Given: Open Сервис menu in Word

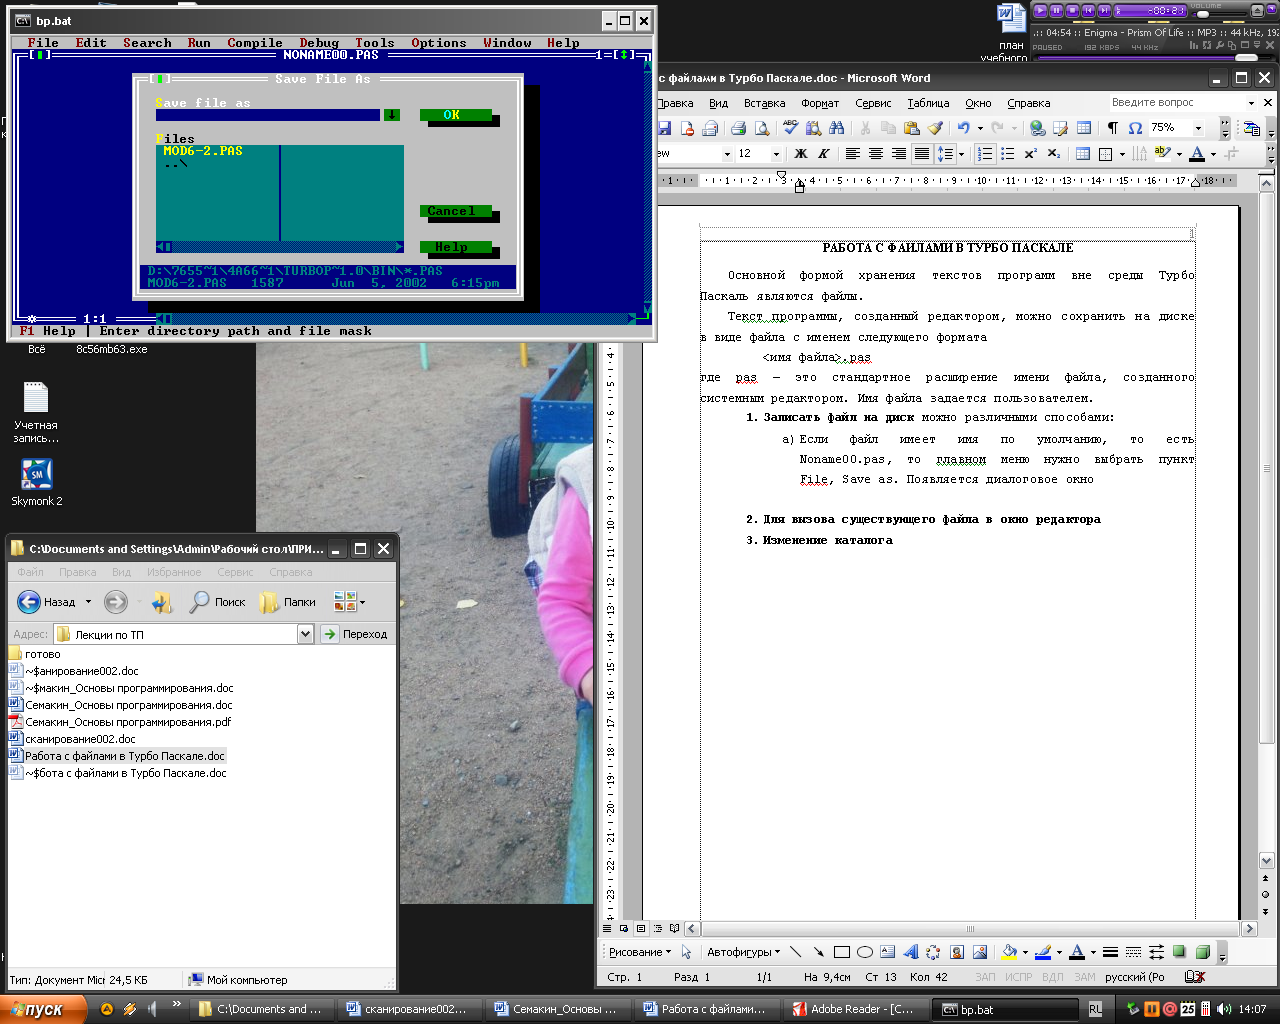Looking at the screenshot, I should (873, 103).
